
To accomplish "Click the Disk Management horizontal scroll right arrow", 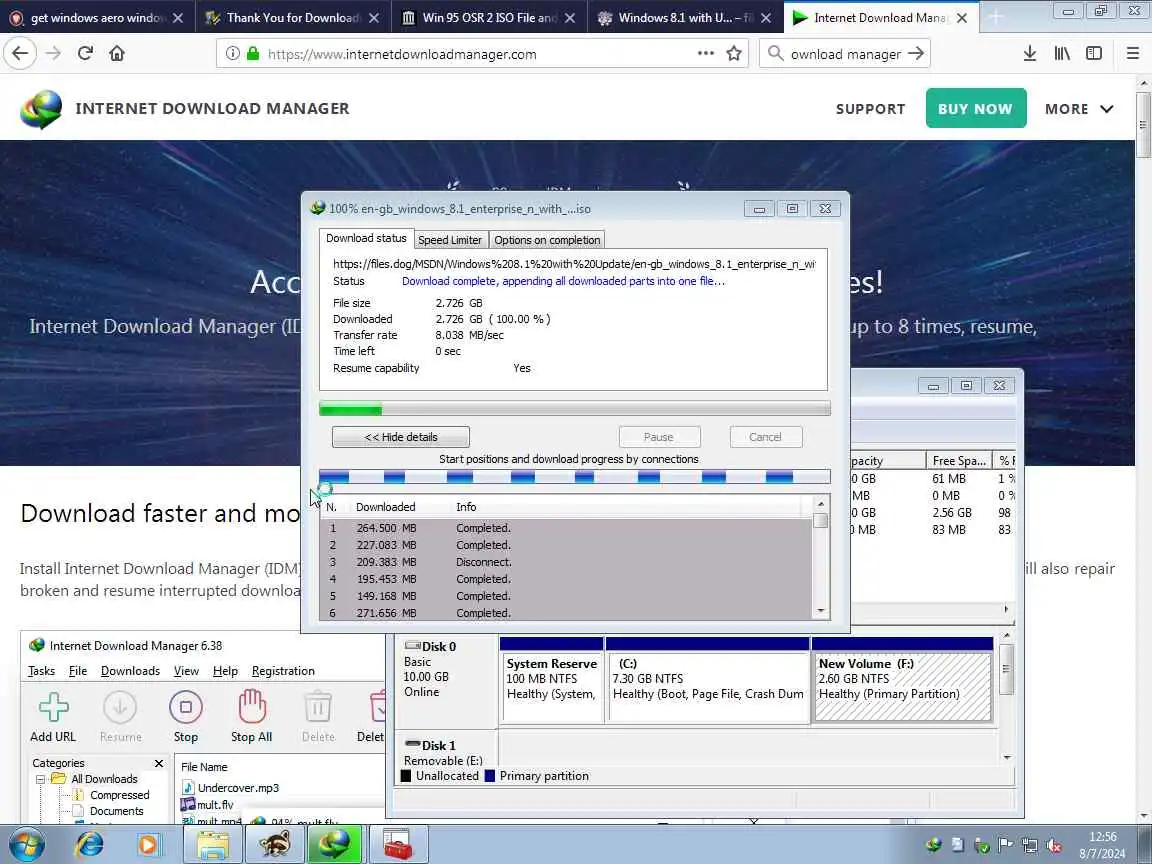I will 1007,609.
